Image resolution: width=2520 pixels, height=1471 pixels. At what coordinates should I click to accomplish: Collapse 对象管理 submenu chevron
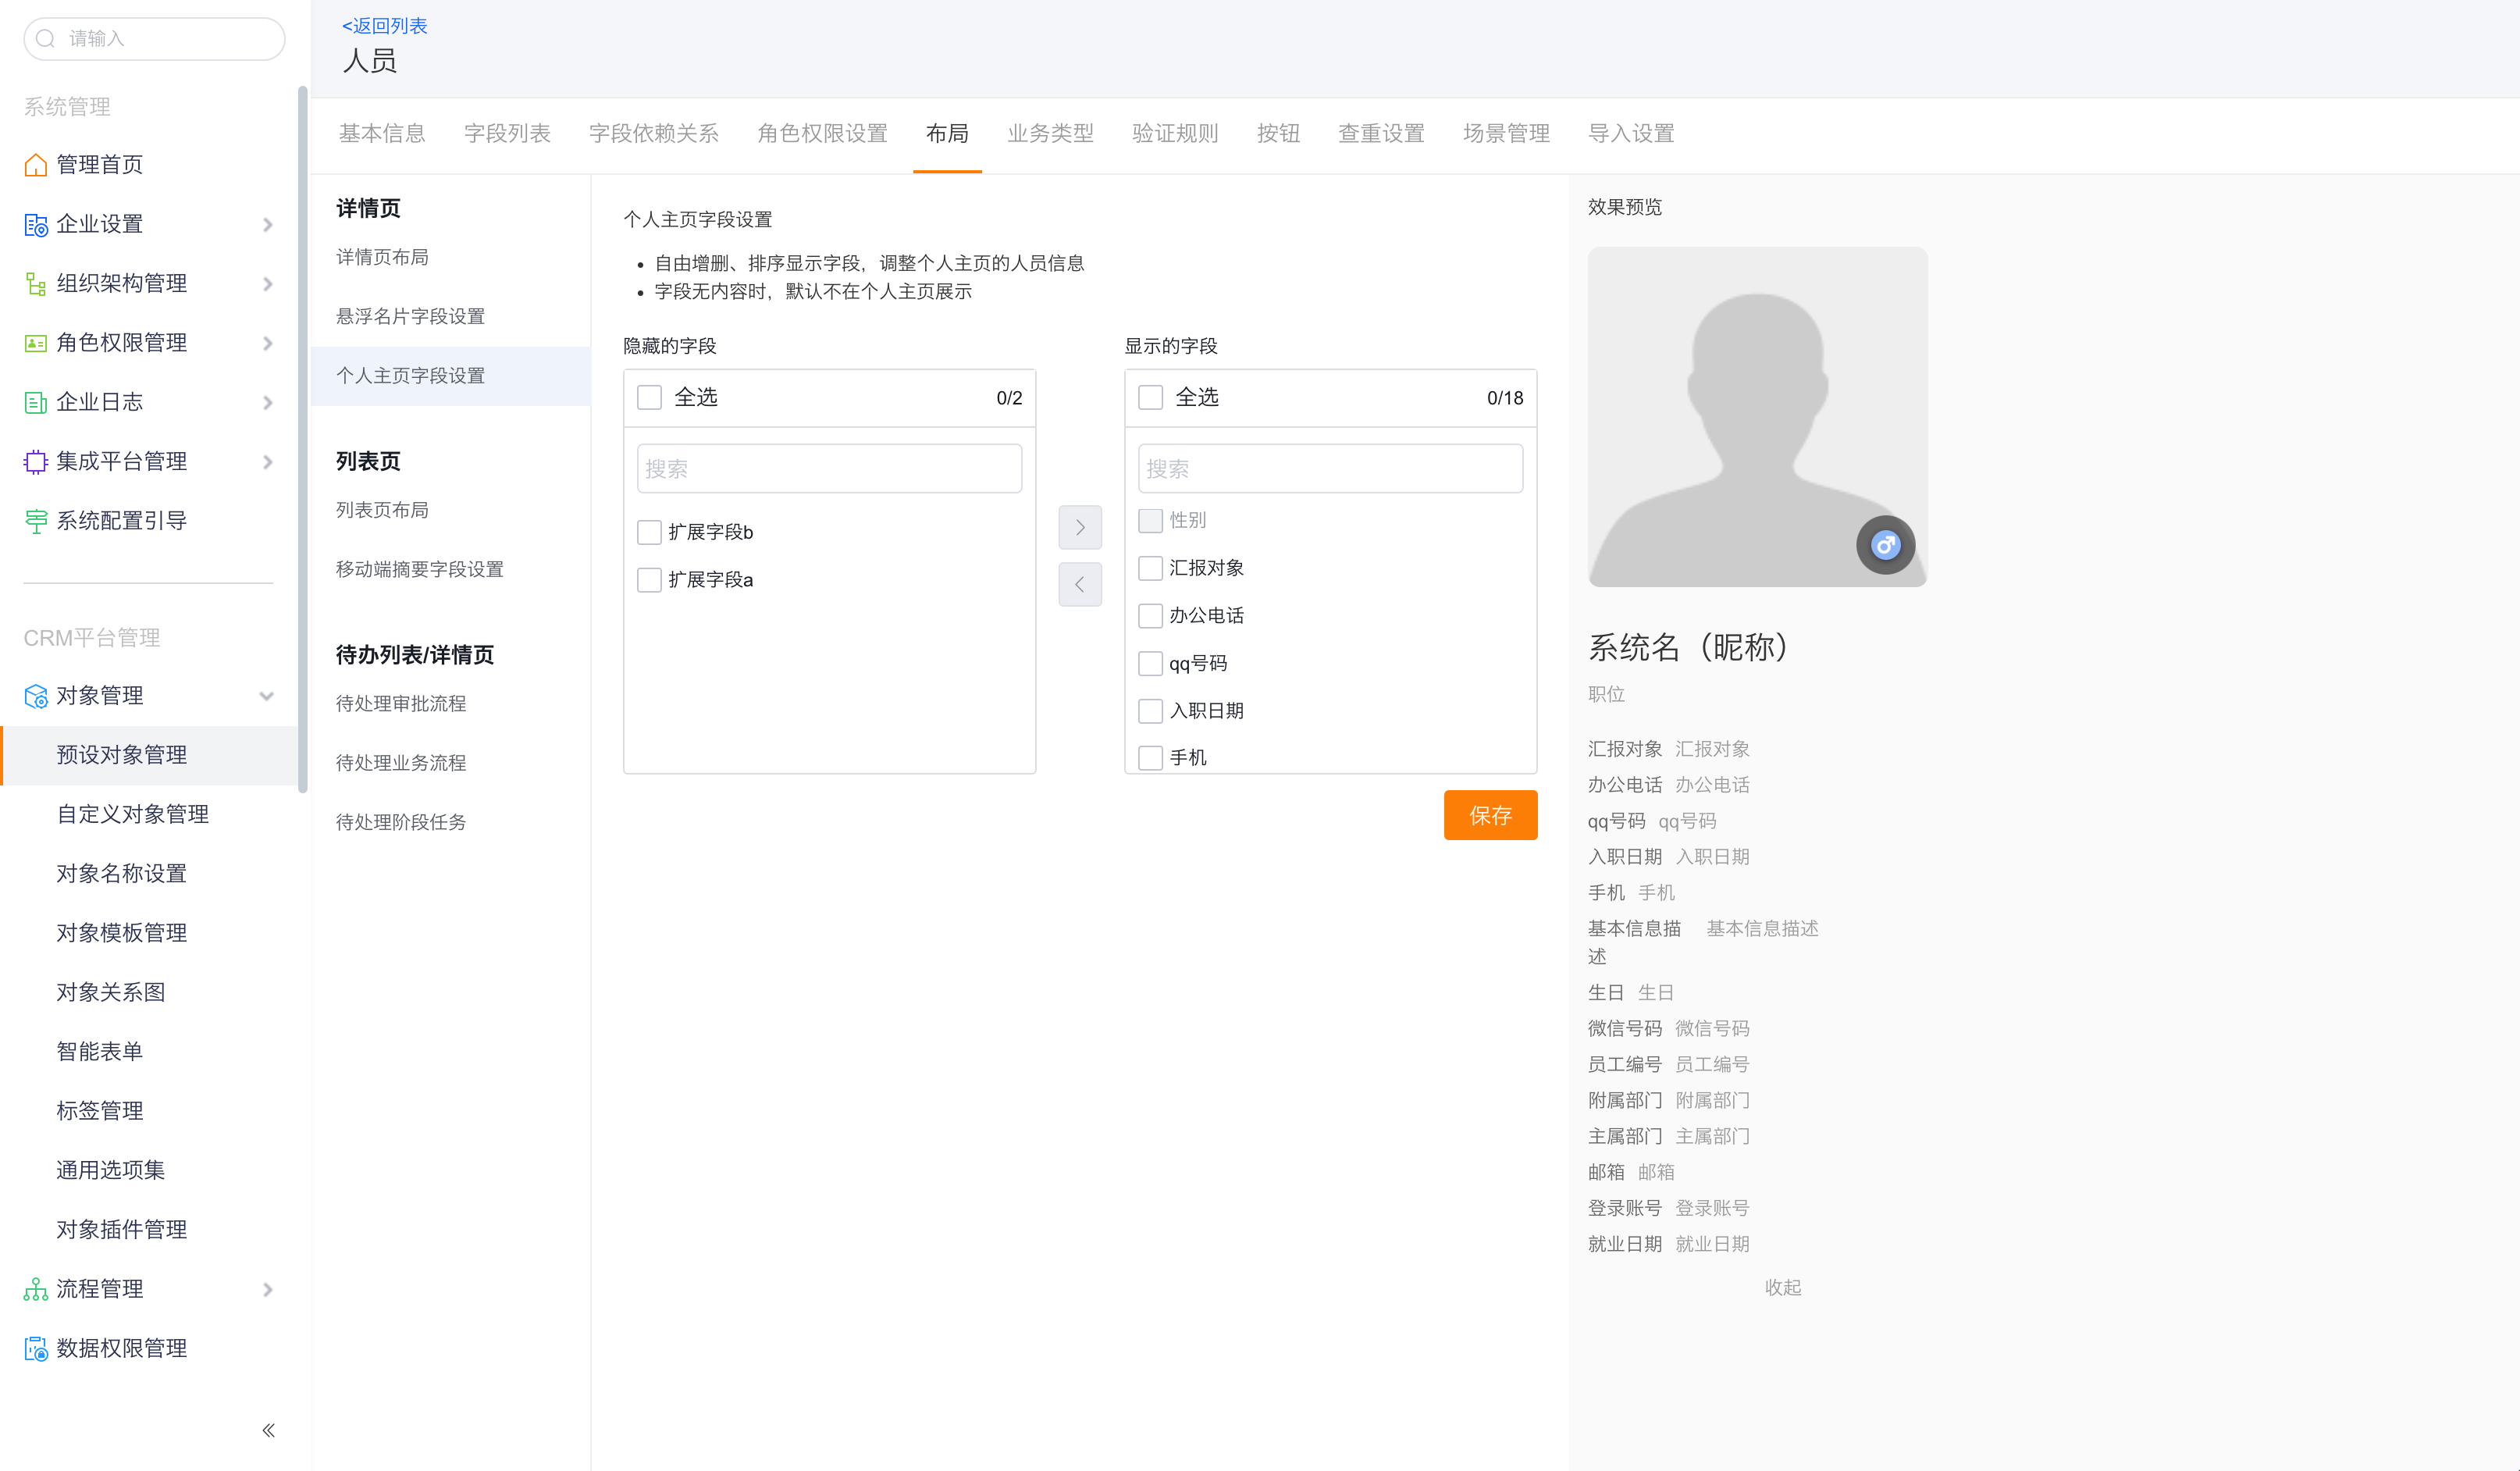click(267, 696)
